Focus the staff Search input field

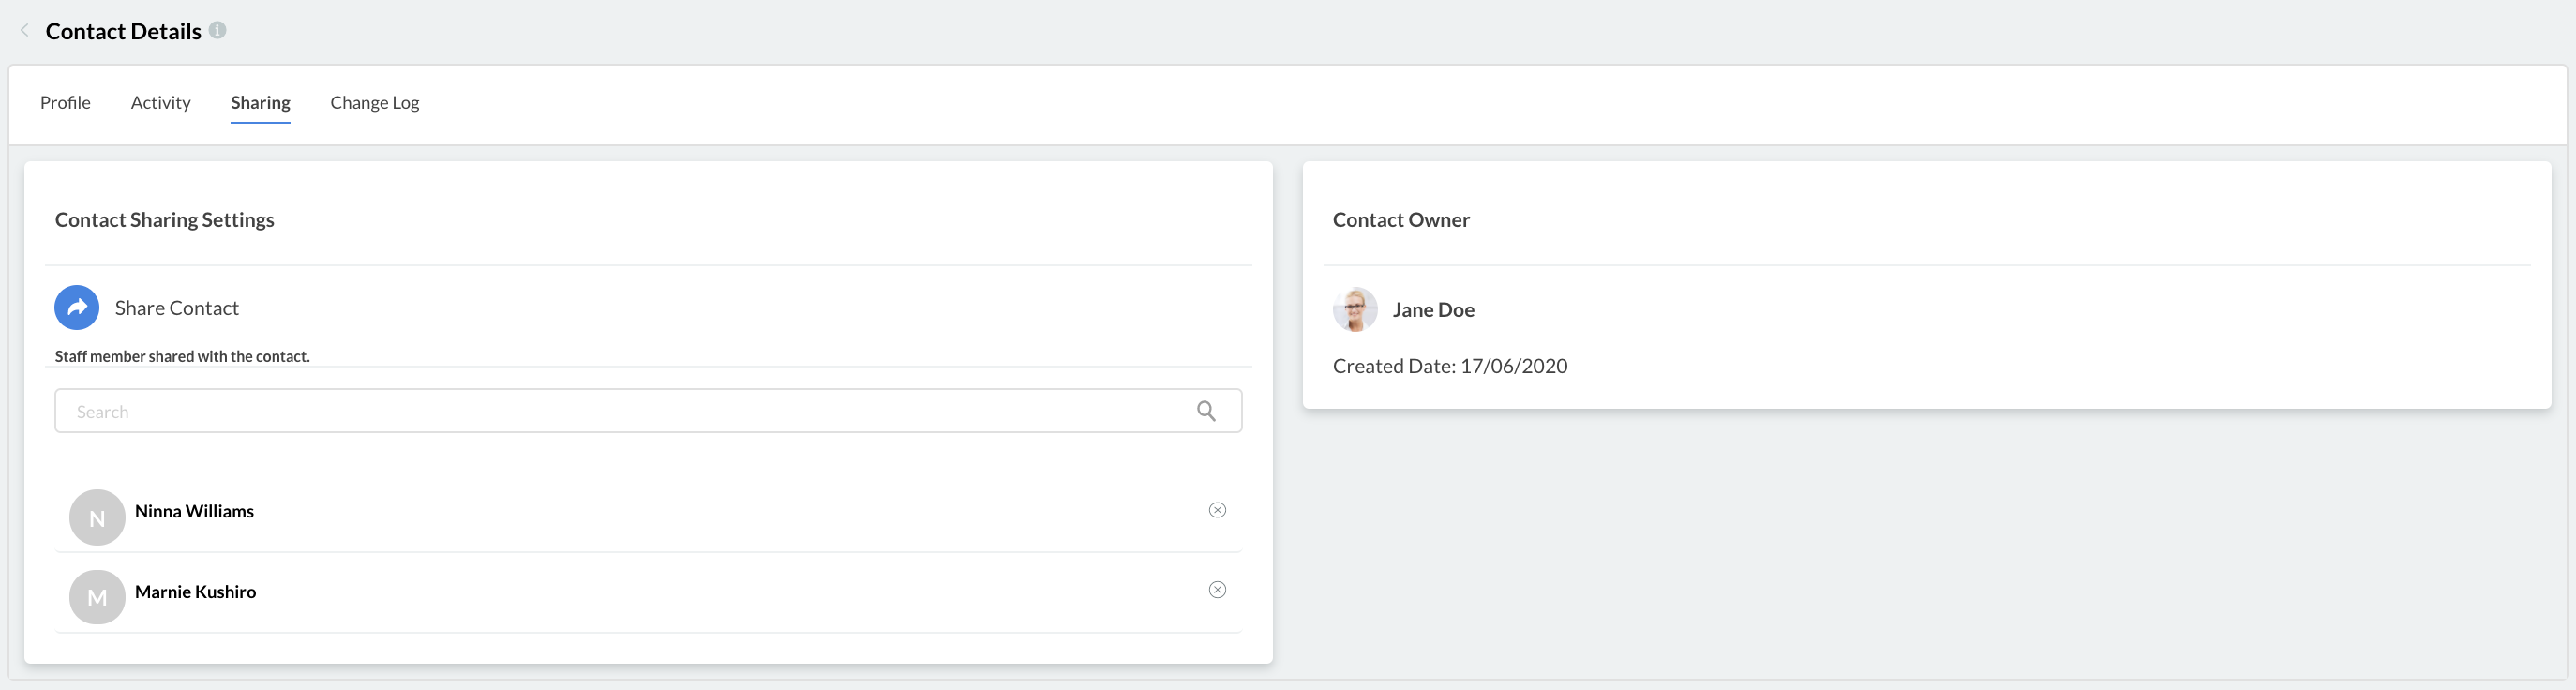coord(648,411)
